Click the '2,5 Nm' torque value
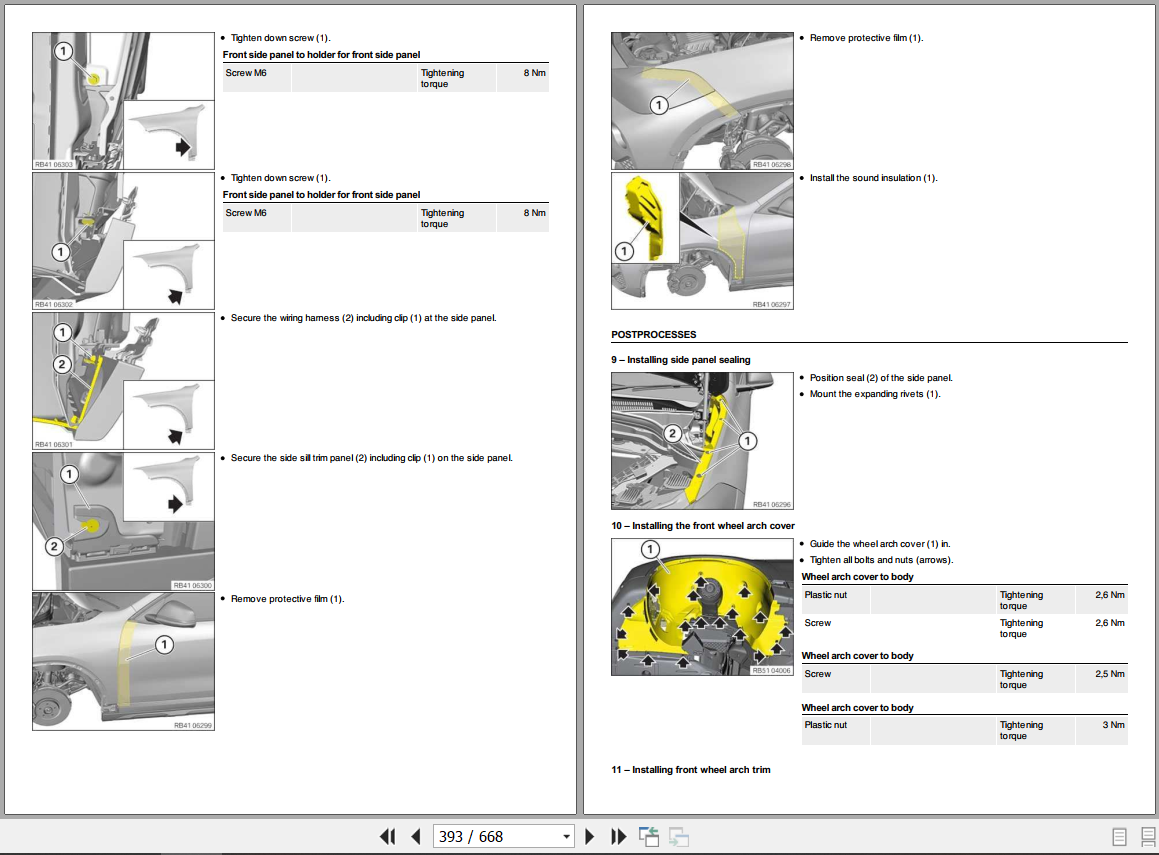This screenshot has width=1159, height=855. [x=1109, y=674]
